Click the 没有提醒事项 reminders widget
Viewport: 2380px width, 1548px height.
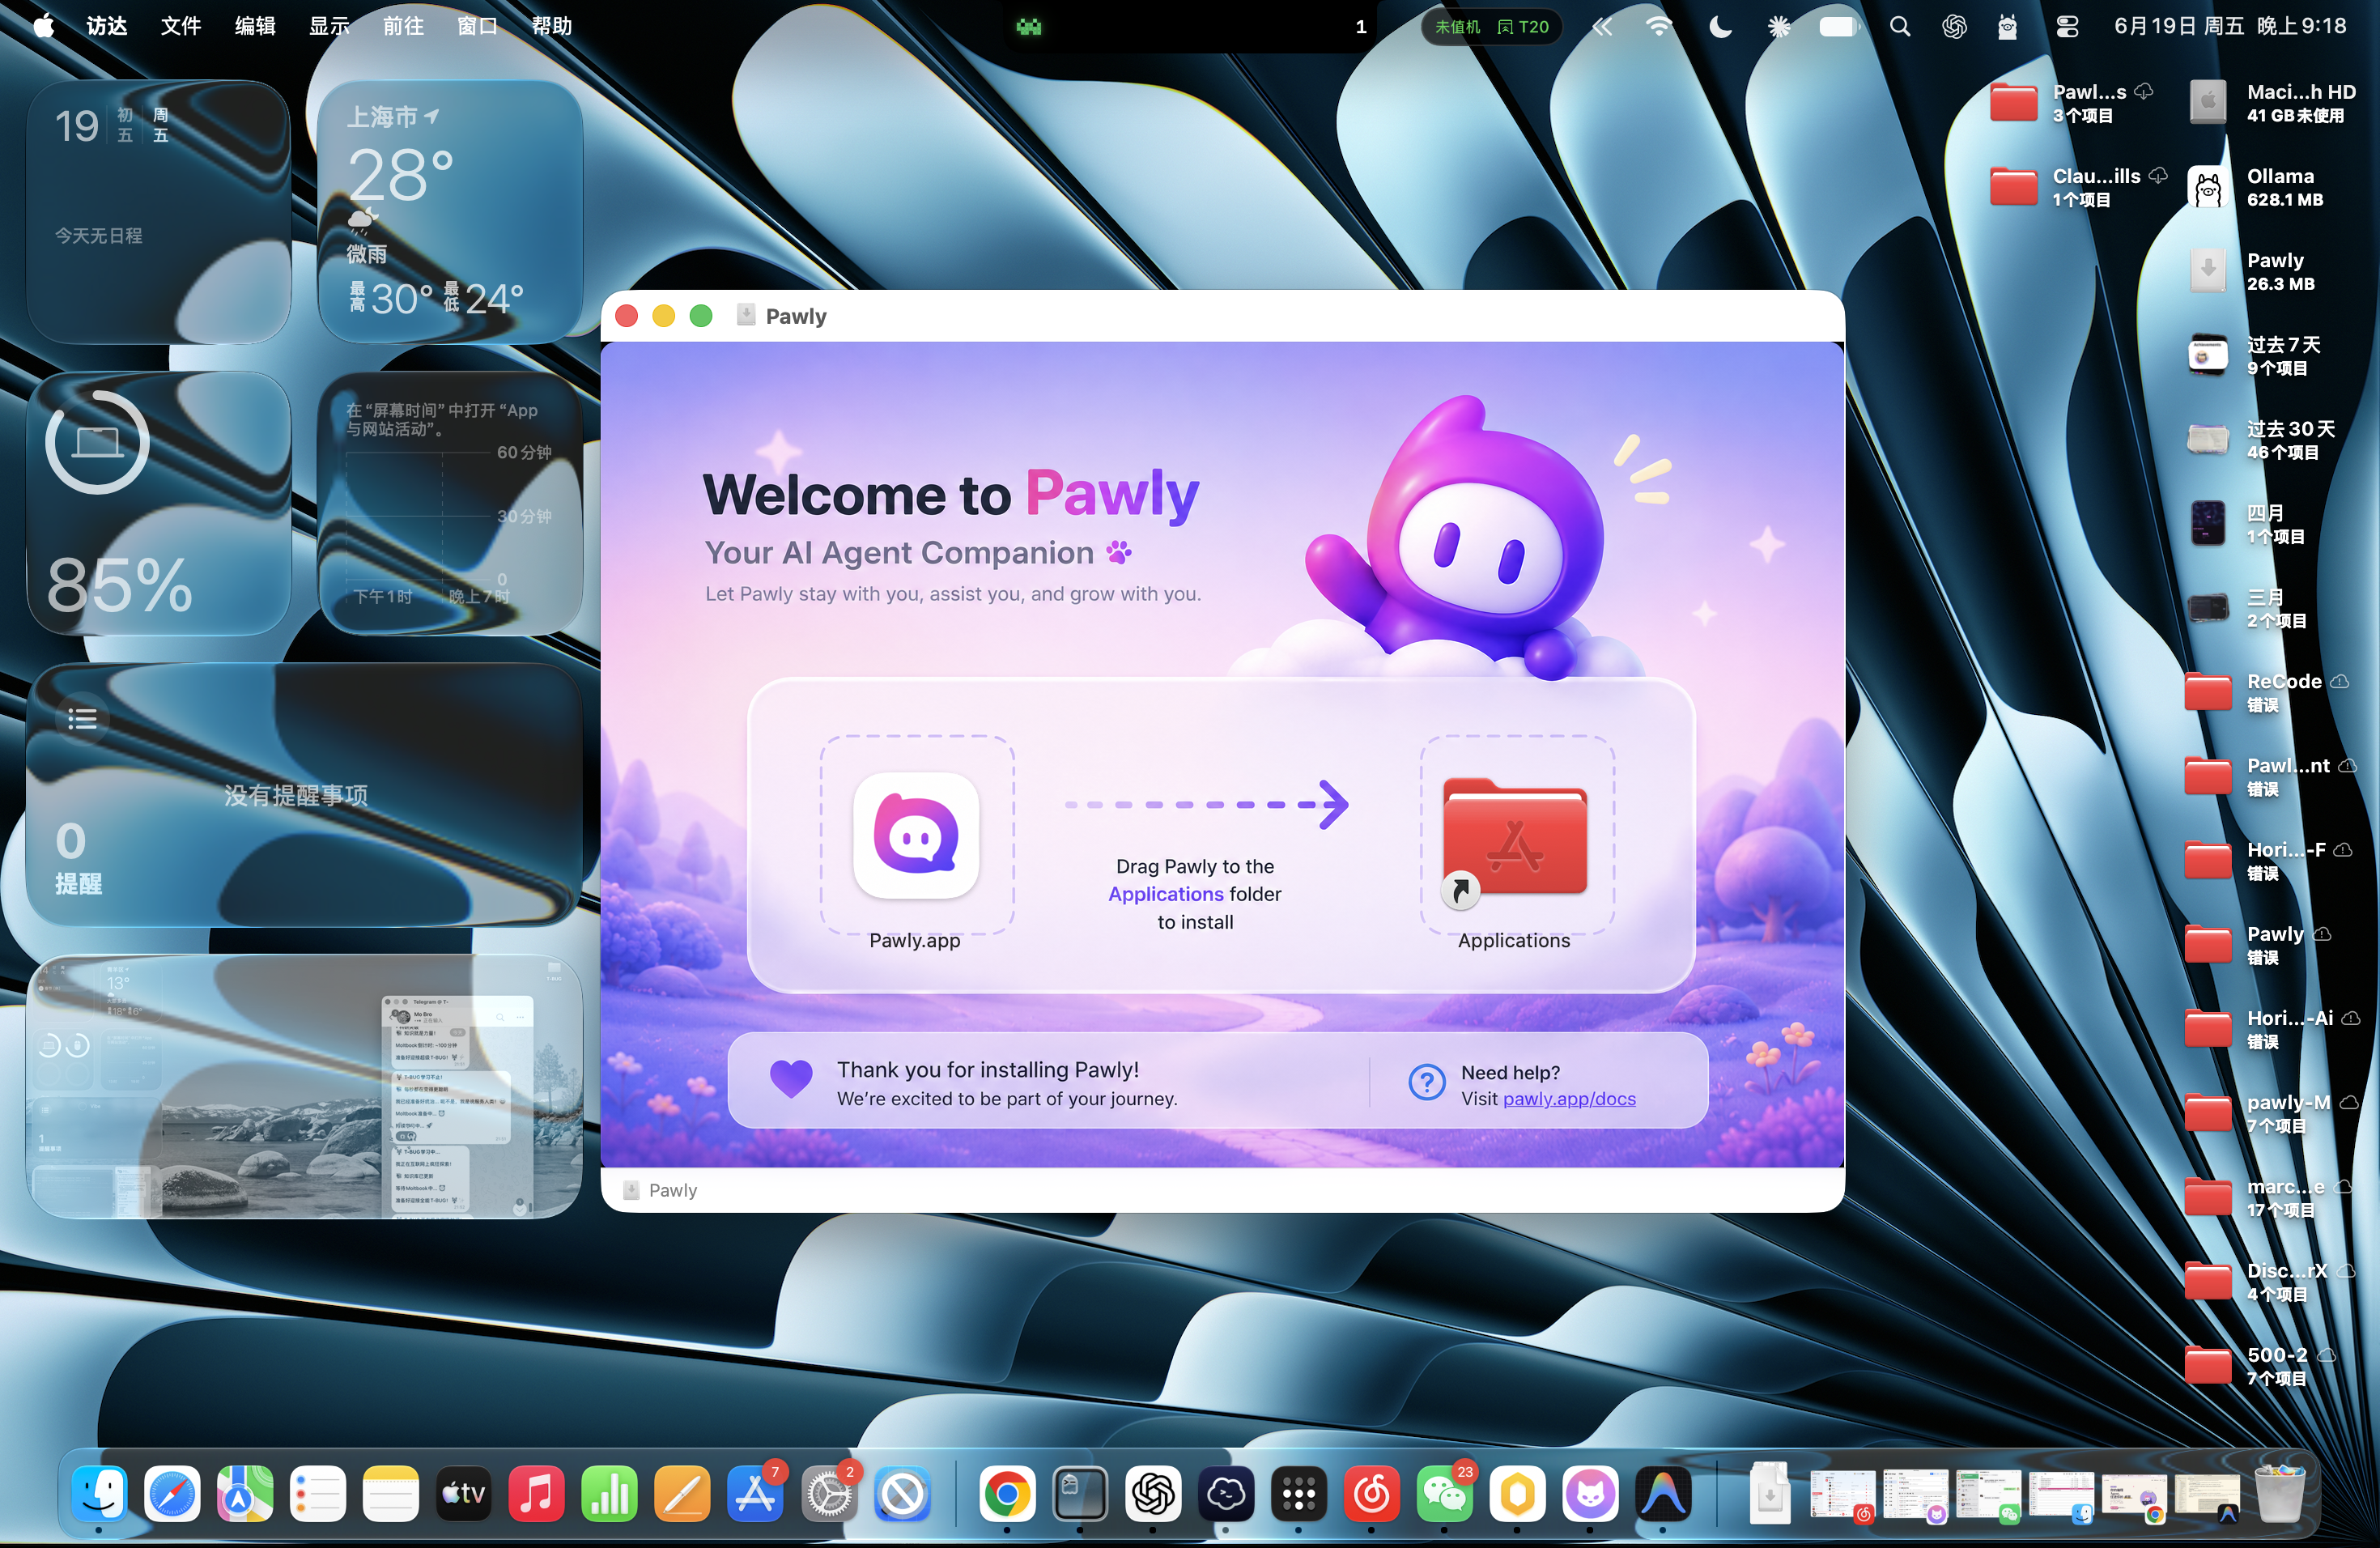[304, 795]
